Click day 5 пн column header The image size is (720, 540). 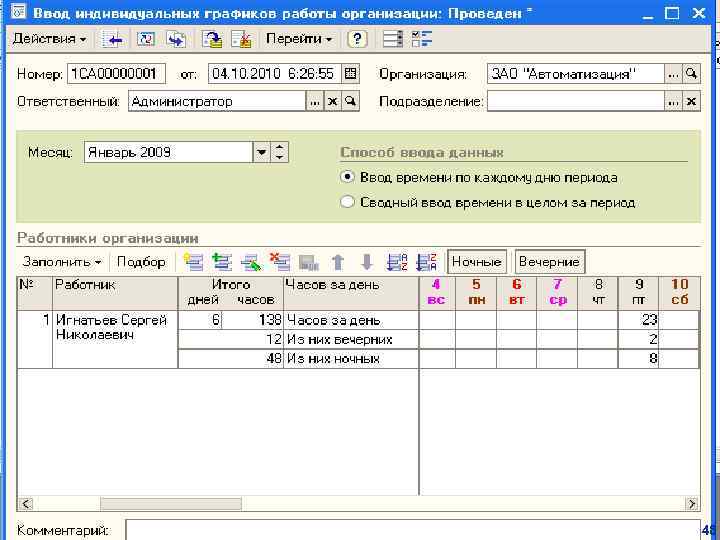(476, 292)
